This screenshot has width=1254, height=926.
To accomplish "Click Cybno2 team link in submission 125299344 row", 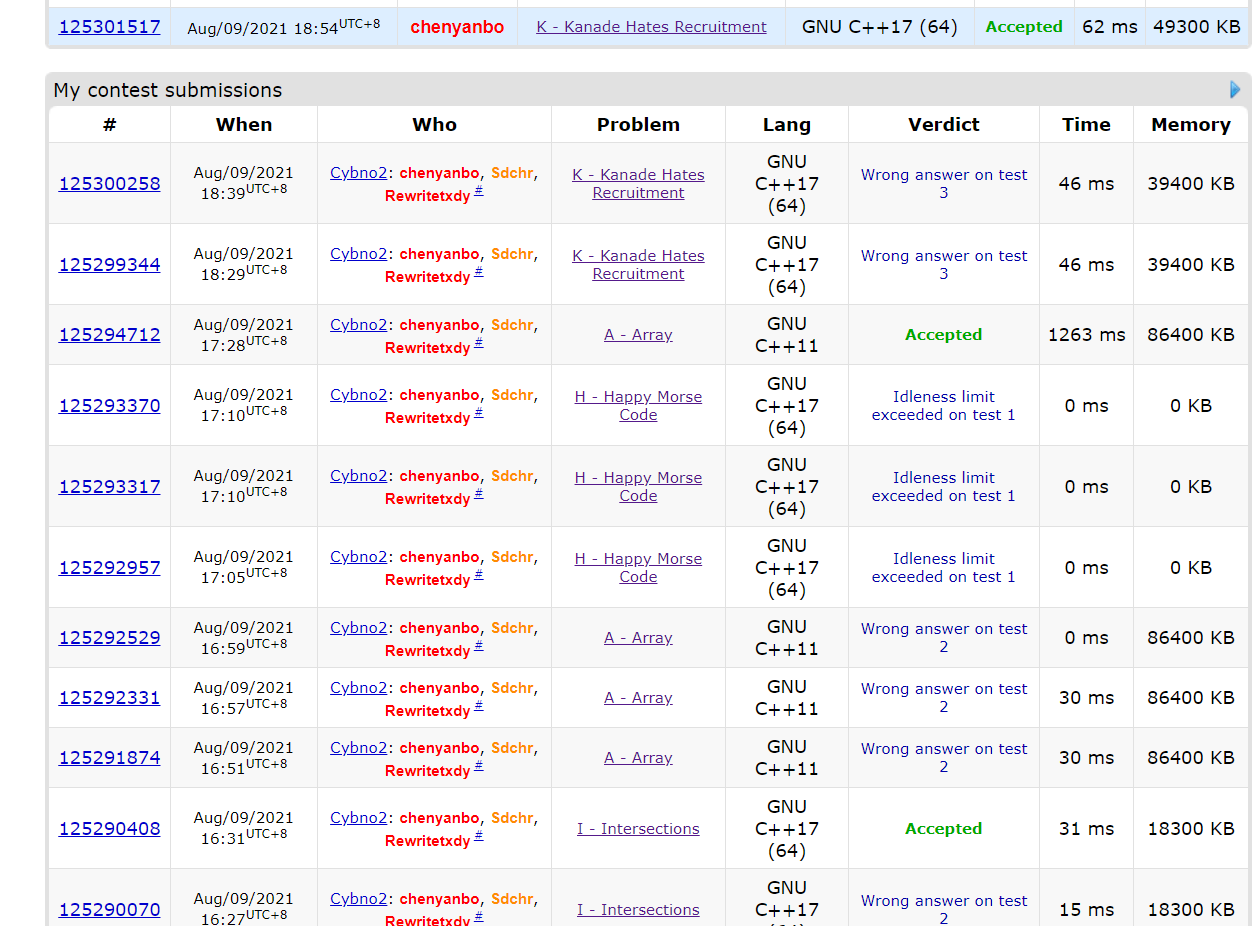I will (x=358, y=254).
